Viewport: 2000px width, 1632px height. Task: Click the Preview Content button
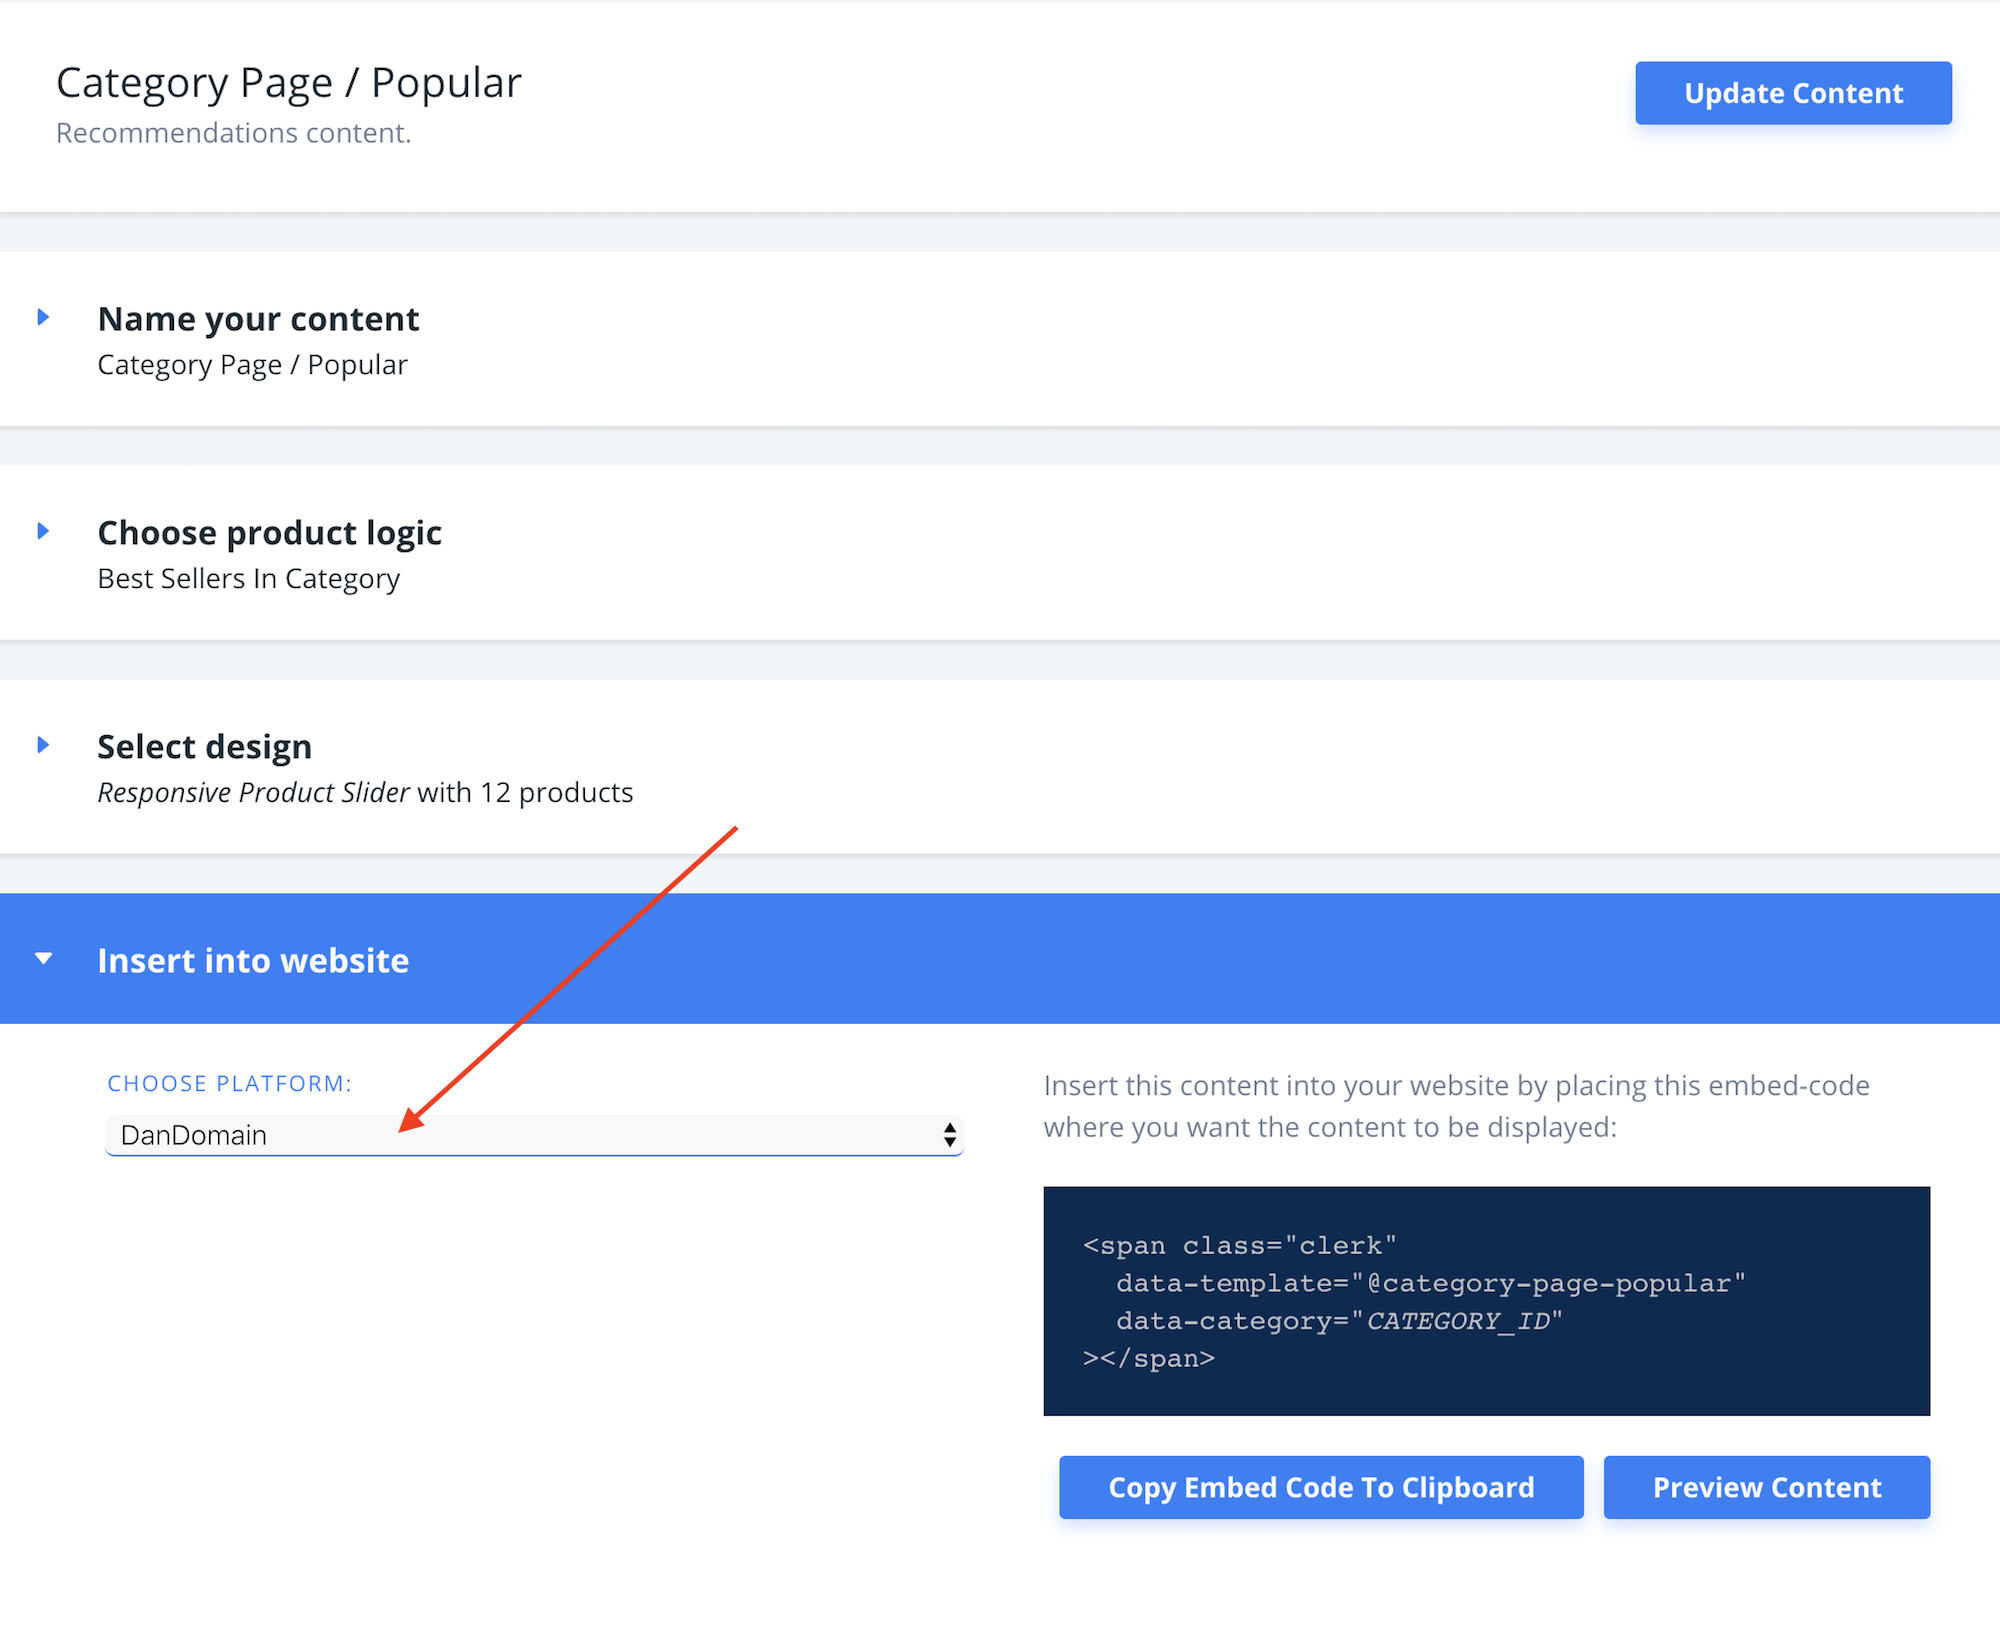click(x=1766, y=1487)
